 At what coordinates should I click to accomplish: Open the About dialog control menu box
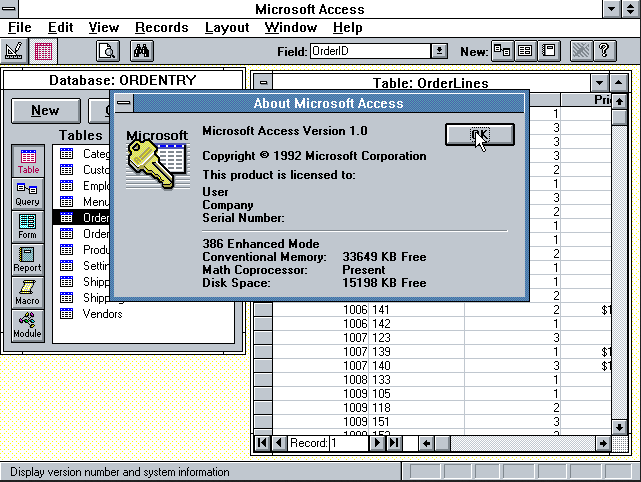(124, 103)
